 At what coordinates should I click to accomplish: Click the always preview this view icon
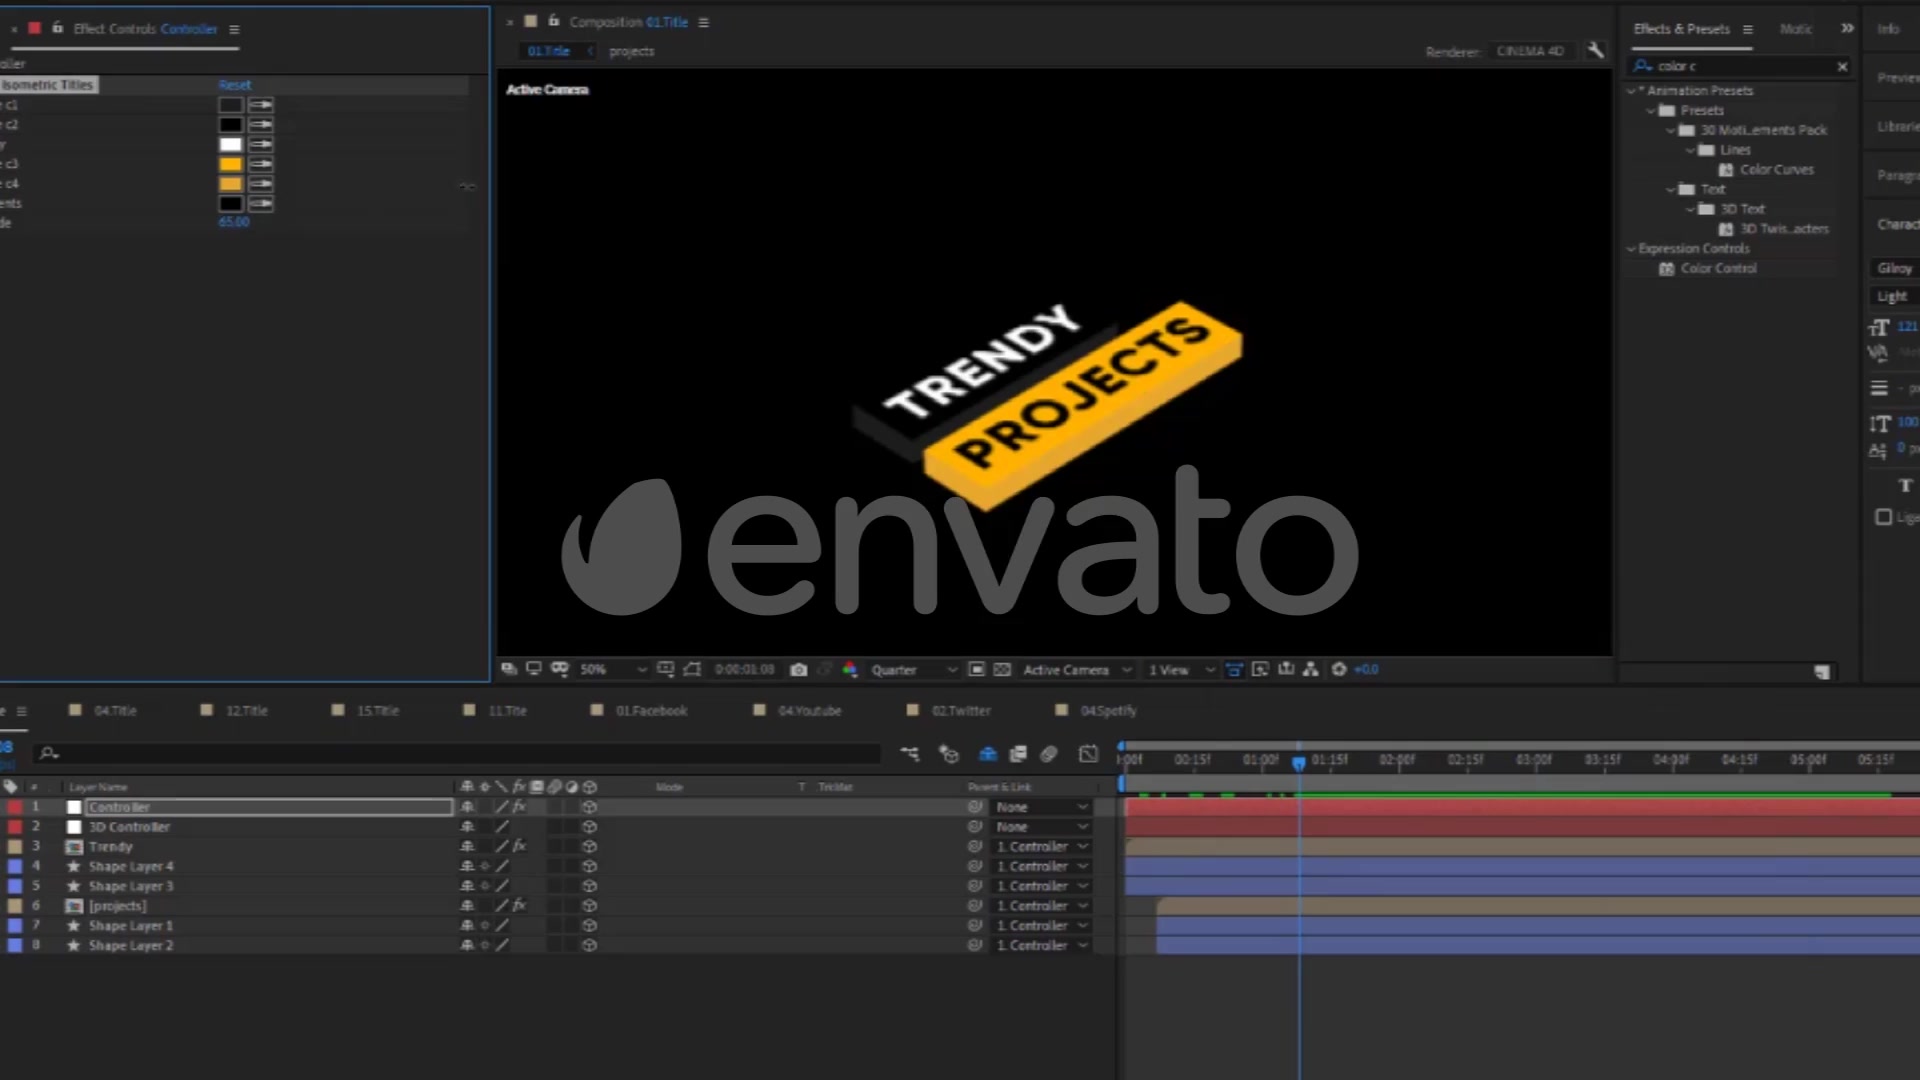pos(508,669)
